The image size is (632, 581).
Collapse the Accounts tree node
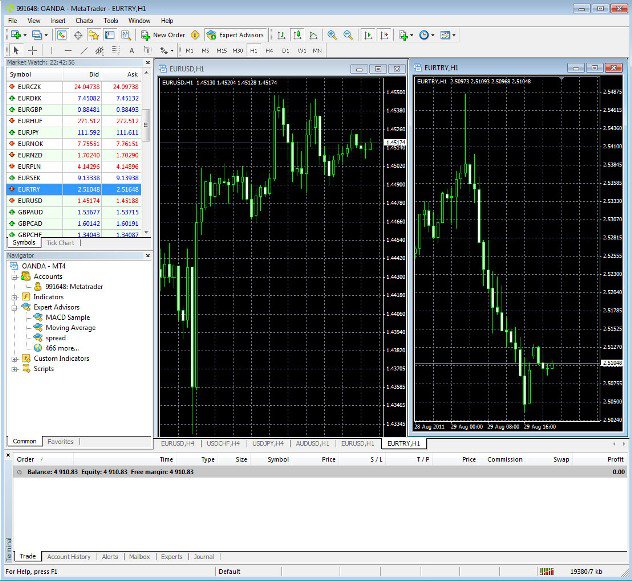click(x=15, y=277)
